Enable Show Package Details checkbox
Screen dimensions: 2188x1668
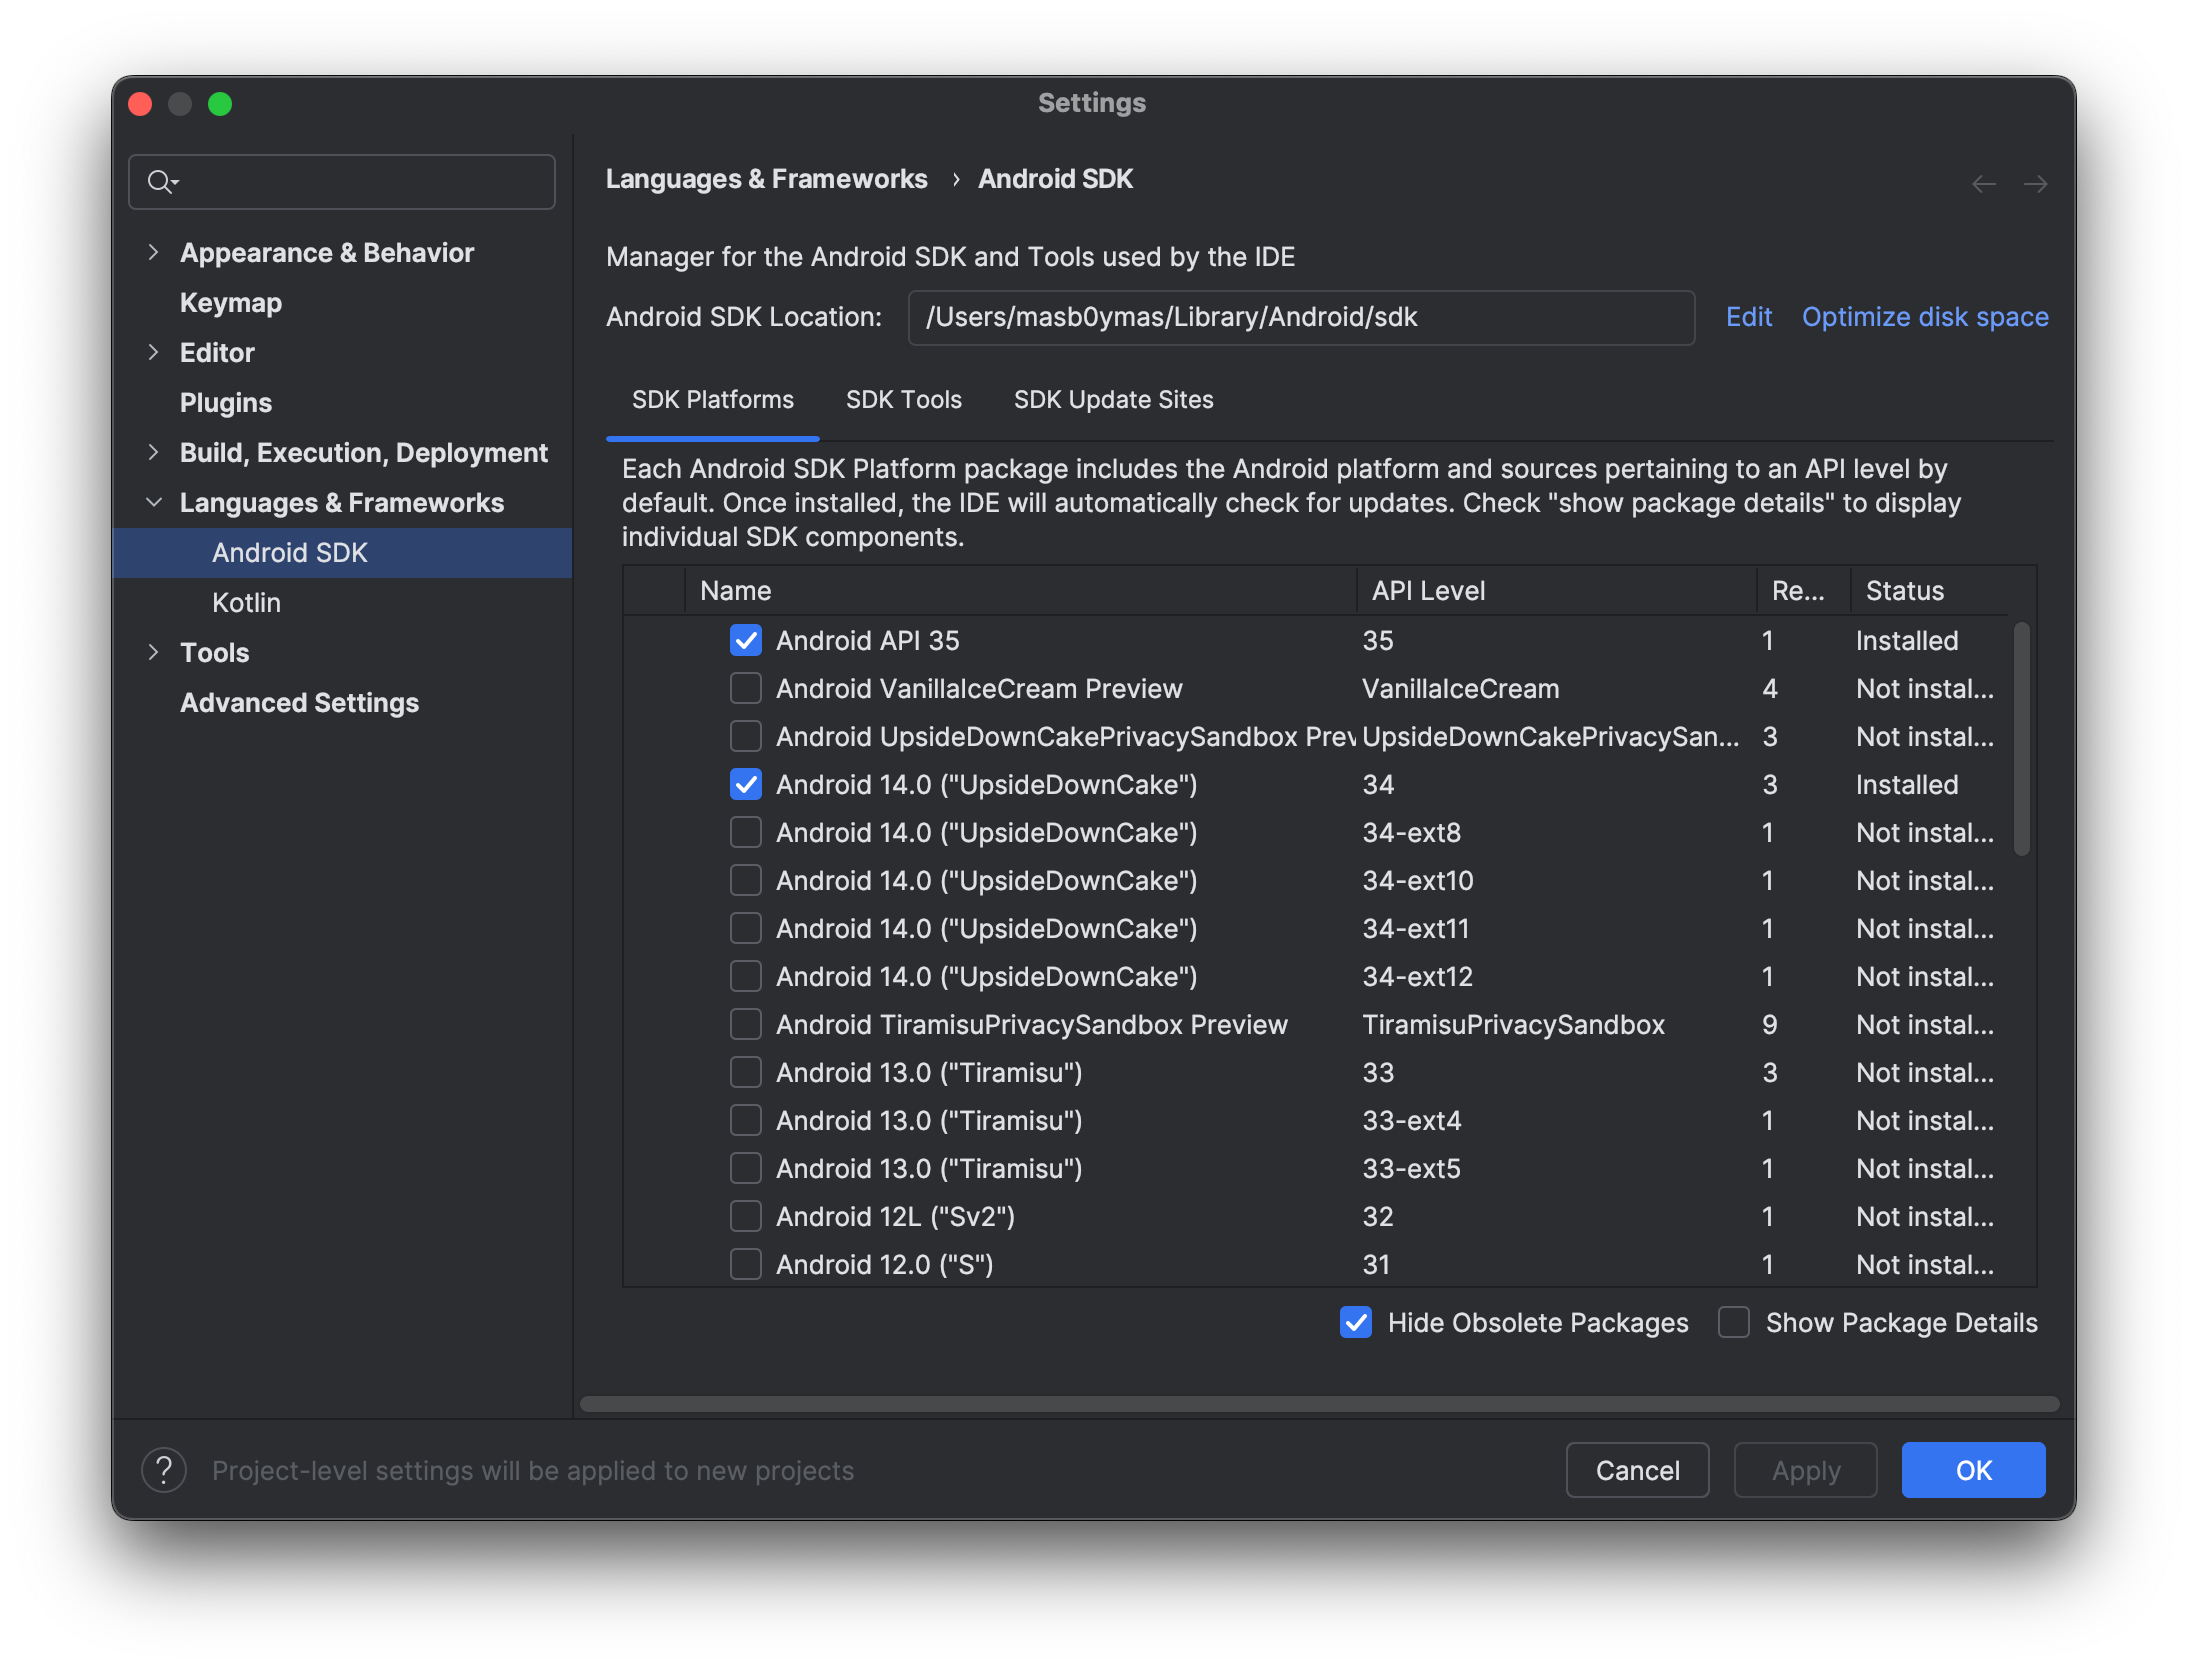pyautogui.click(x=1734, y=1323)
